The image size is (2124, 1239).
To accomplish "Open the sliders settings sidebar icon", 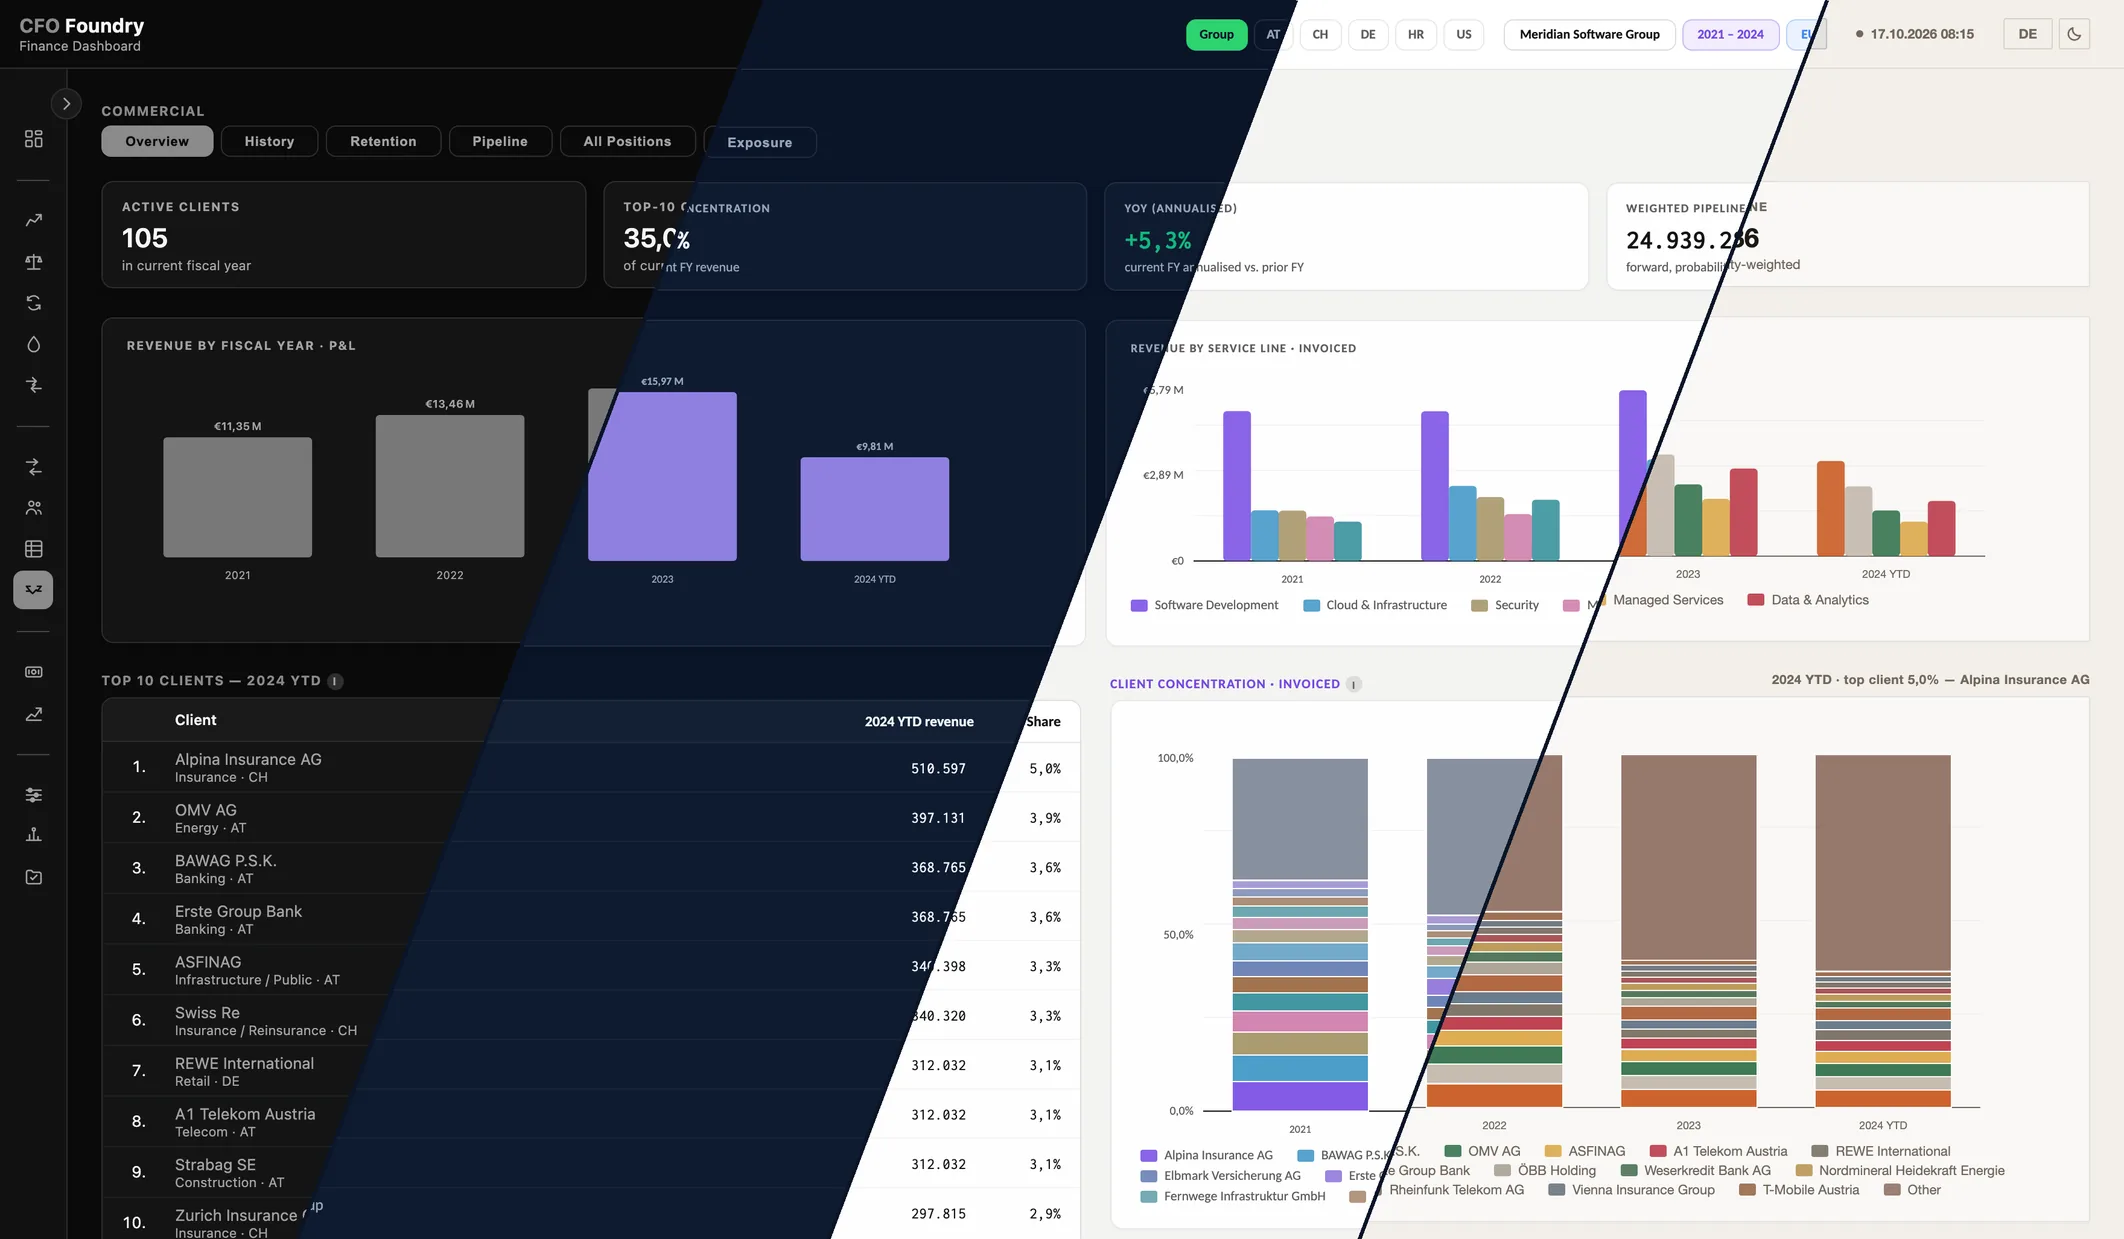I will tap(33, 795).
